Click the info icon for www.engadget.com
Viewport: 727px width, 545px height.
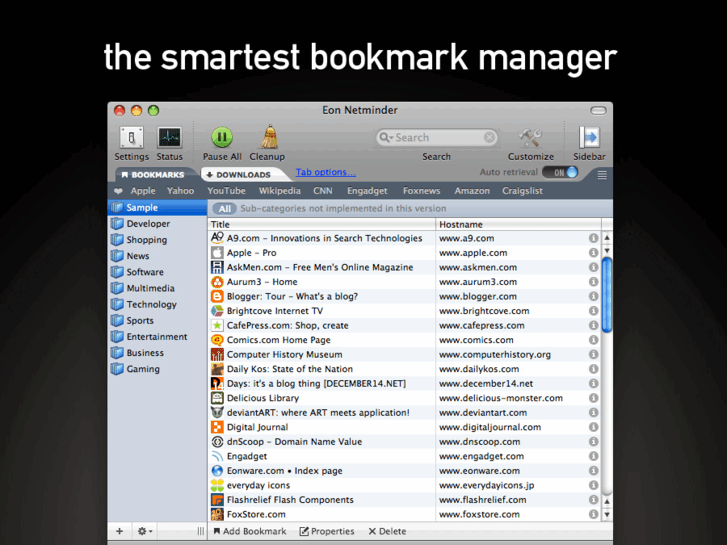[x=593, y=456]
